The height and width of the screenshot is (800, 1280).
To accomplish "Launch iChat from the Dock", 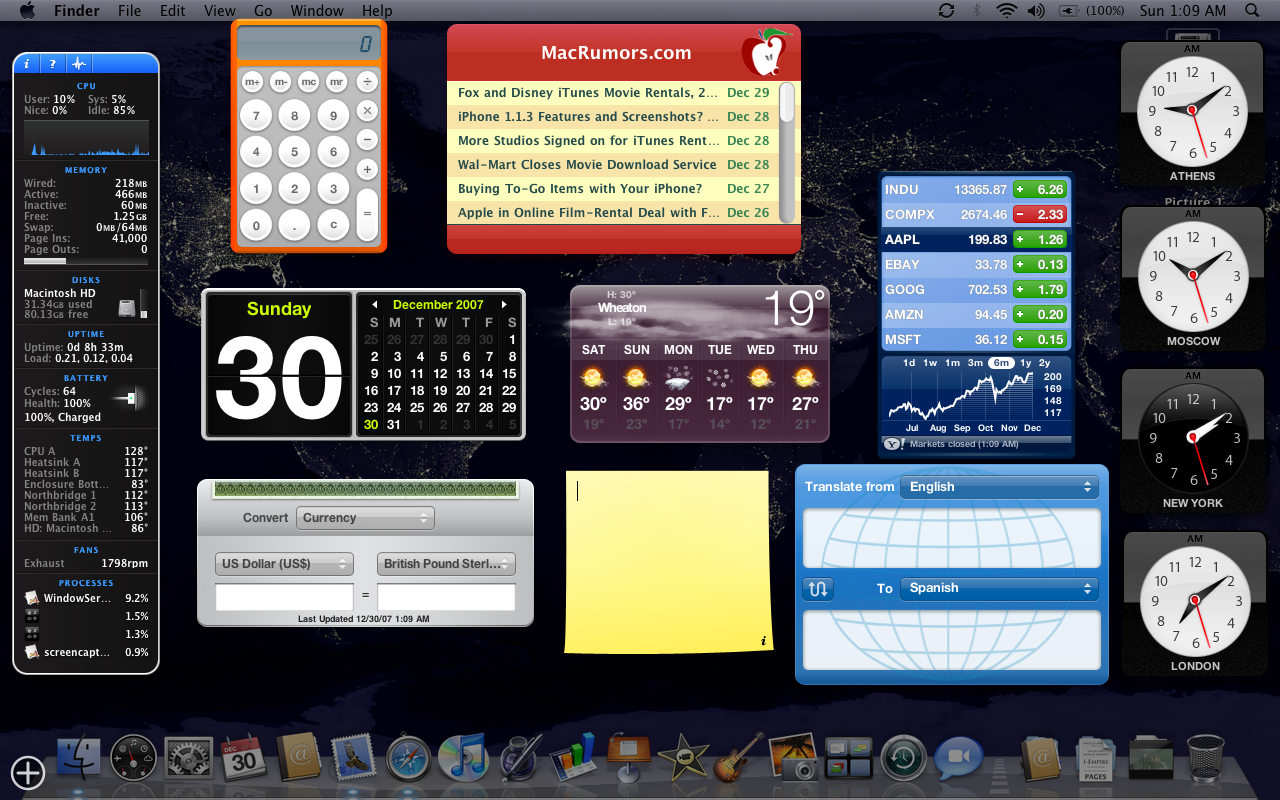I will tap(960, 759).
